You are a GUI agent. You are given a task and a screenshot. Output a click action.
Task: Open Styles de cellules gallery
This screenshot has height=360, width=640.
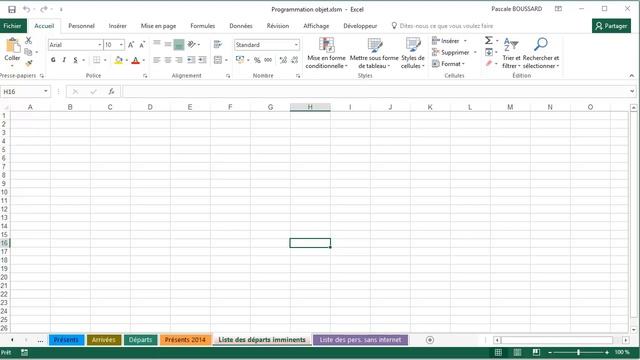coord(413,53)
